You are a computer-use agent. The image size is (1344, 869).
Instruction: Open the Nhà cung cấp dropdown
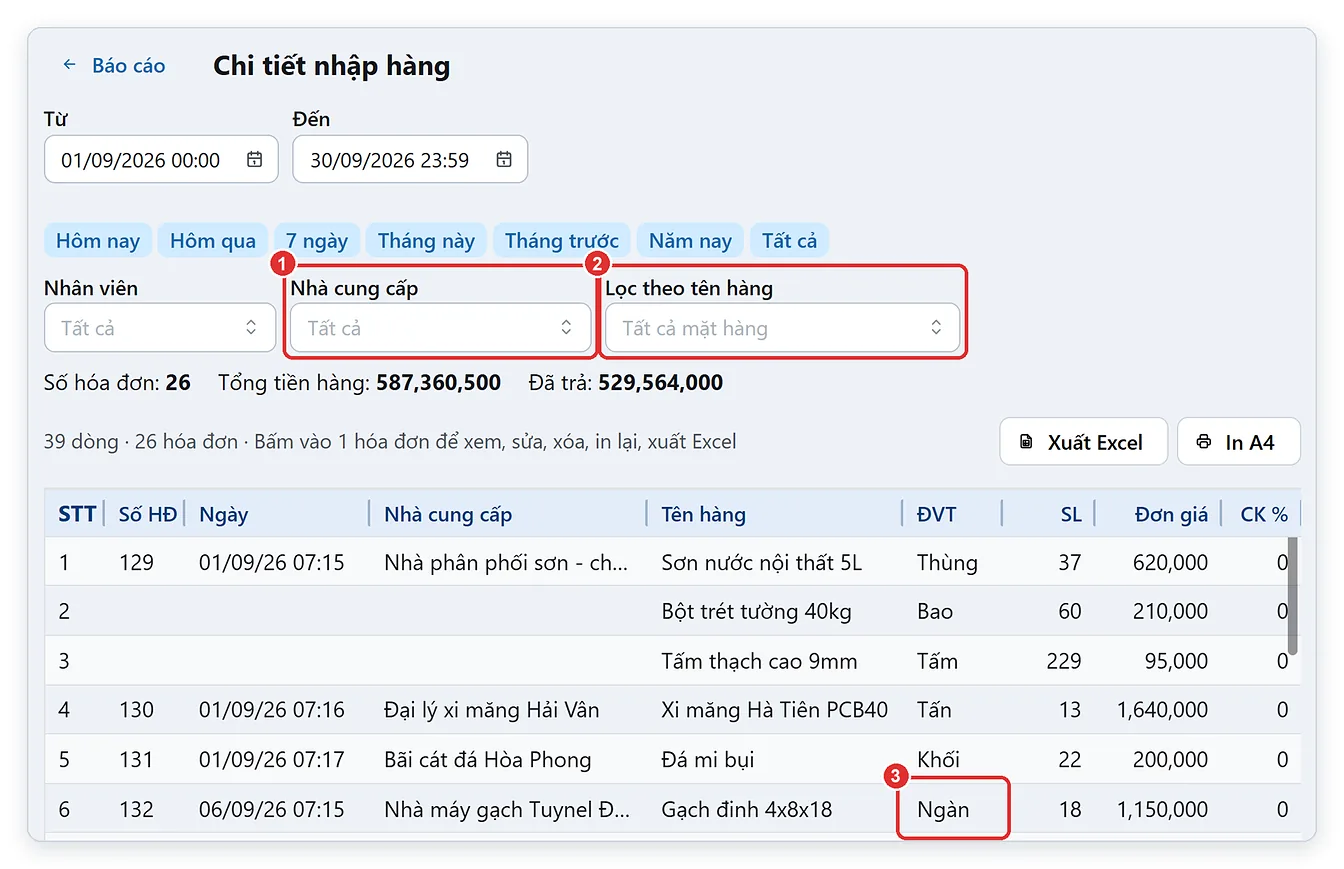[x=440, y=328]
